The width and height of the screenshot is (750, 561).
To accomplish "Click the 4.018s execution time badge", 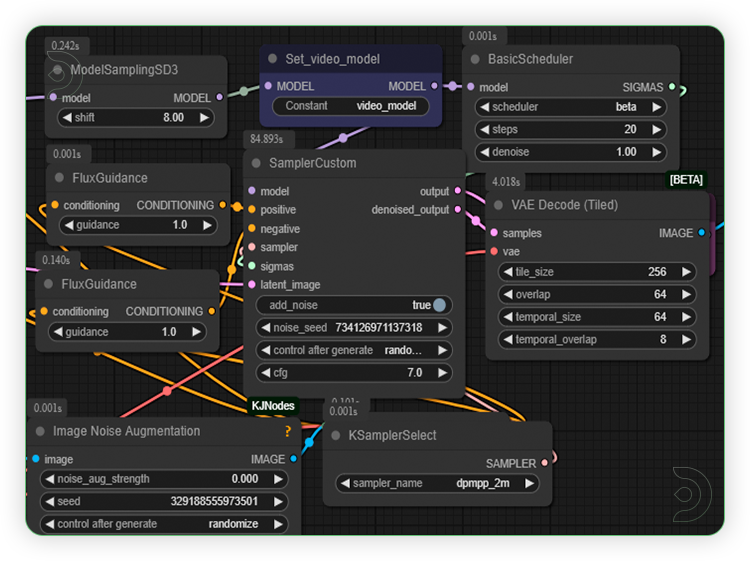I will point(506,182).
